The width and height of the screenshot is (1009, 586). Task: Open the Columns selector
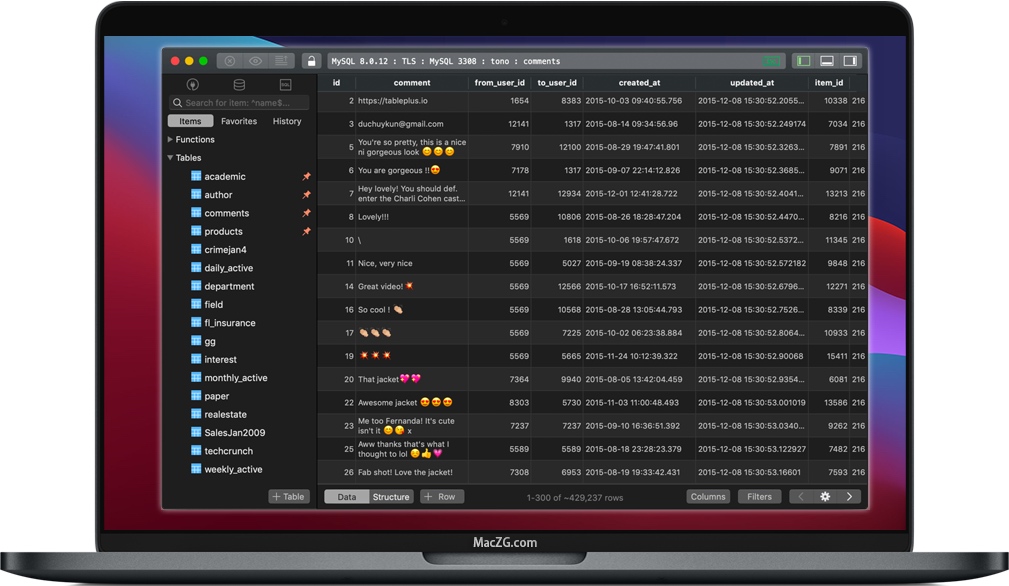tap(708, 496)
